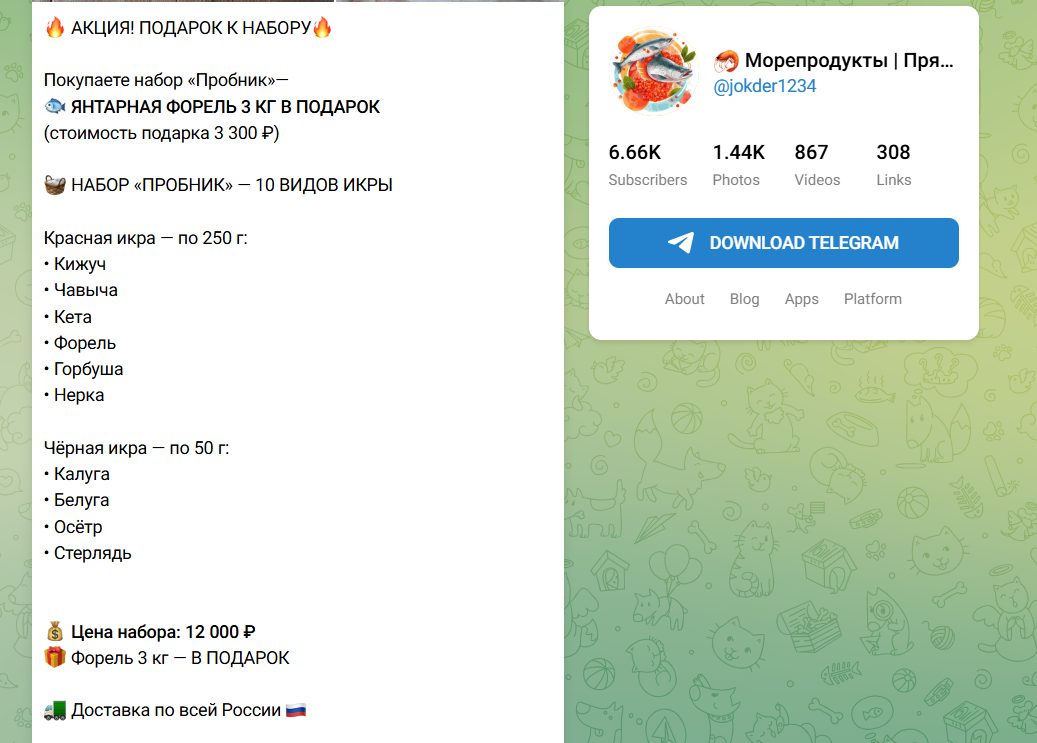Click the Download Telegram button
The width and height of the screenshot is (1037, 743).
784,243
